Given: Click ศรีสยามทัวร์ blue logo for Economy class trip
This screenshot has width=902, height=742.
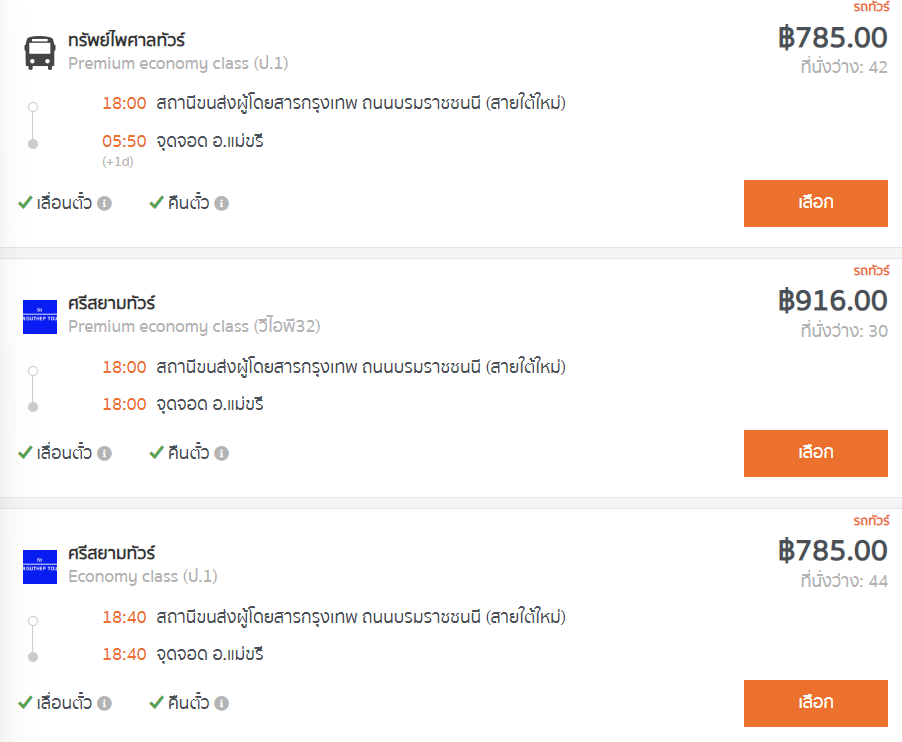Looking at the screenshot, I should (40, 567).
